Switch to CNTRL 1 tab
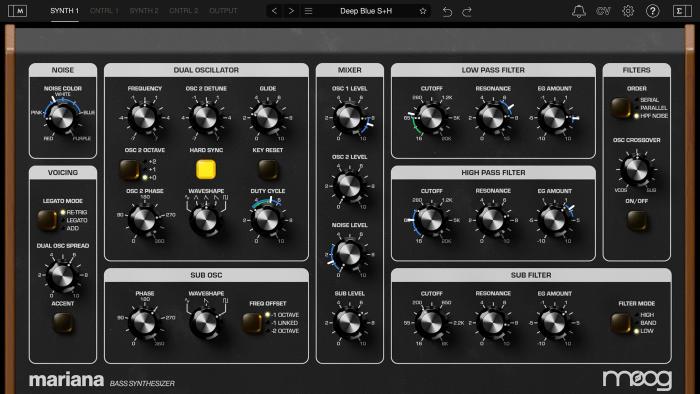The width and height of the screenshot is (700, 394). pos(104,11)
